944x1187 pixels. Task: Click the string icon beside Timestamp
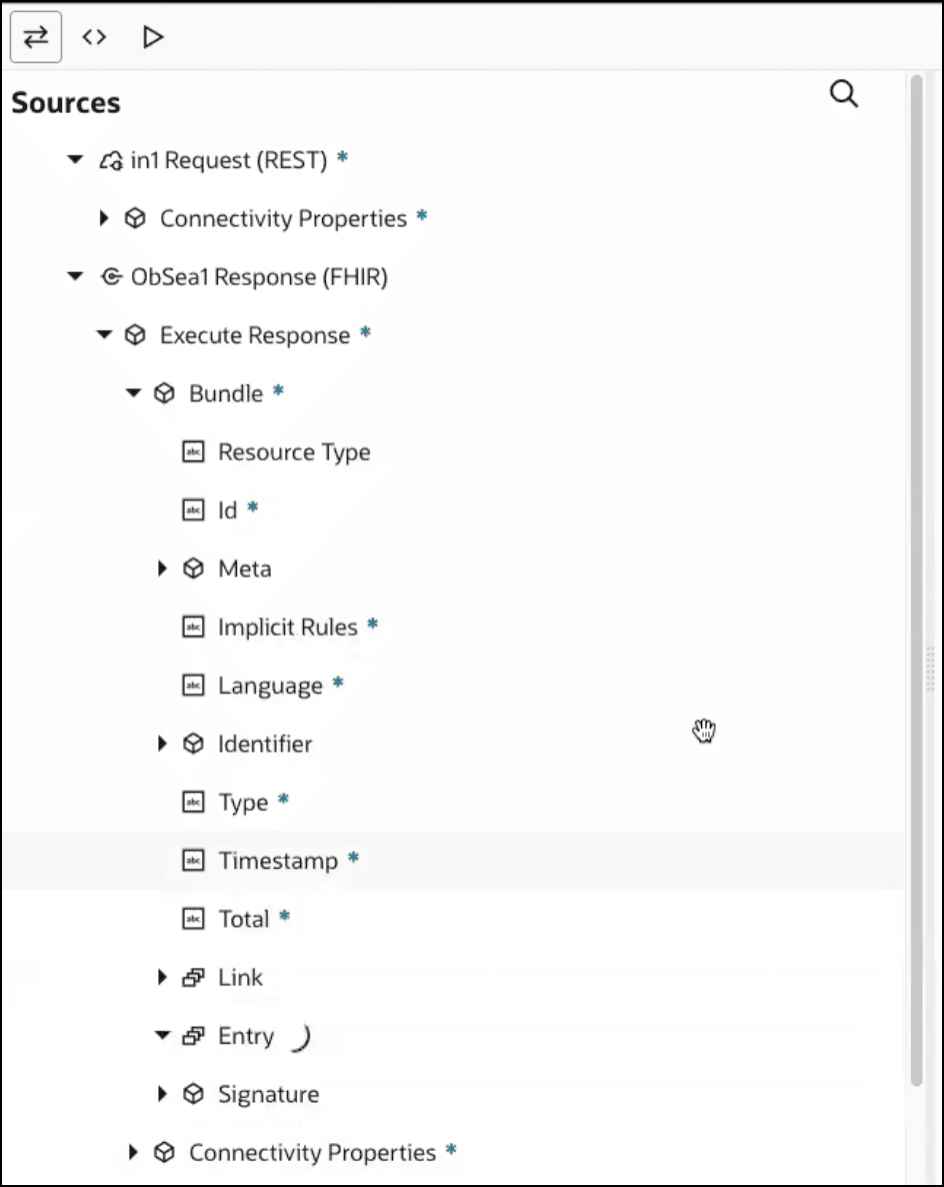coord(193,861)
